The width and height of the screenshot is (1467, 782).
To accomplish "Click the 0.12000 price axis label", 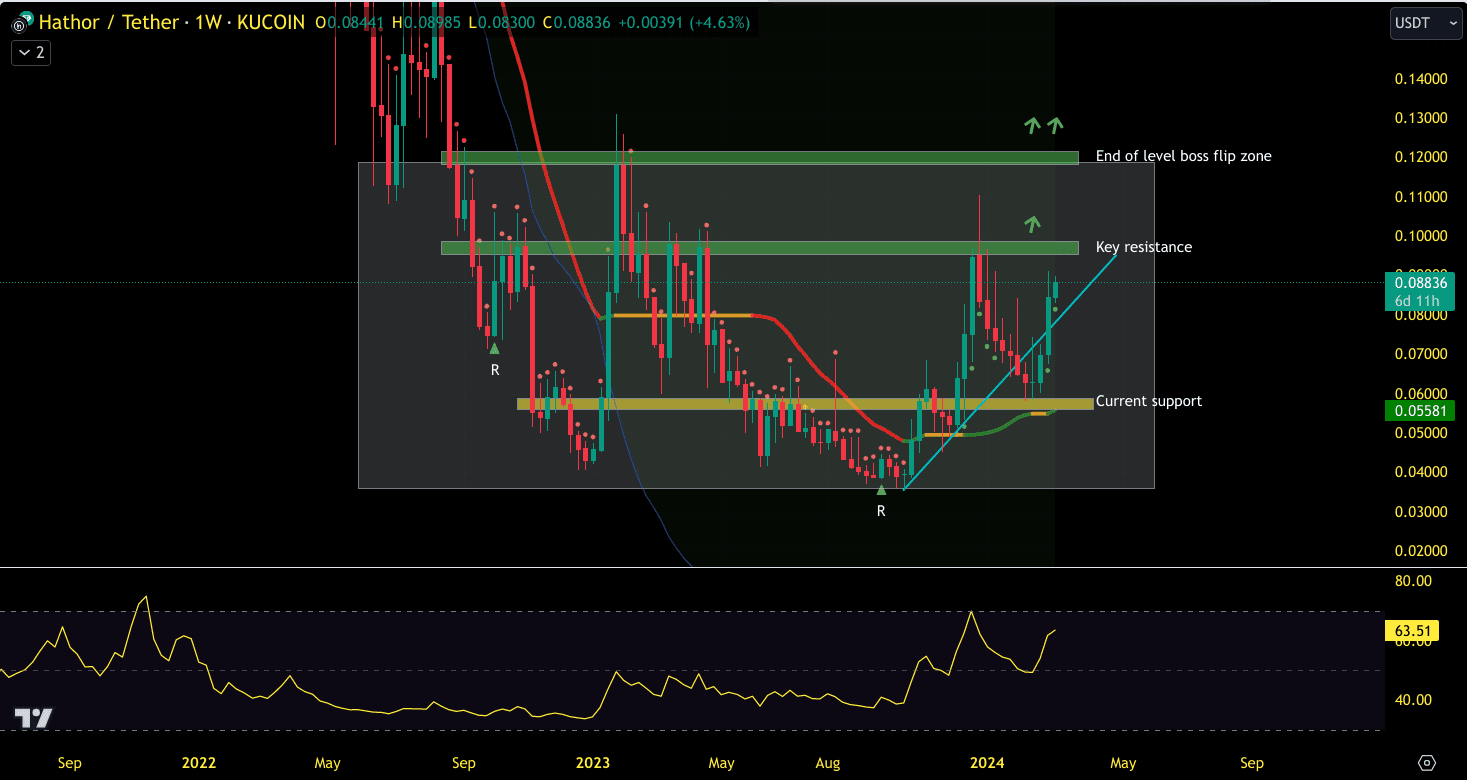I will (x=1421, y=158).
